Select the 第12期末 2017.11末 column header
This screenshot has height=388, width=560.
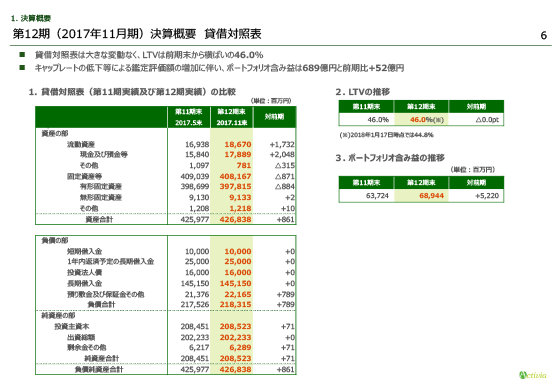pyautogui.click(x=232, y=117)
